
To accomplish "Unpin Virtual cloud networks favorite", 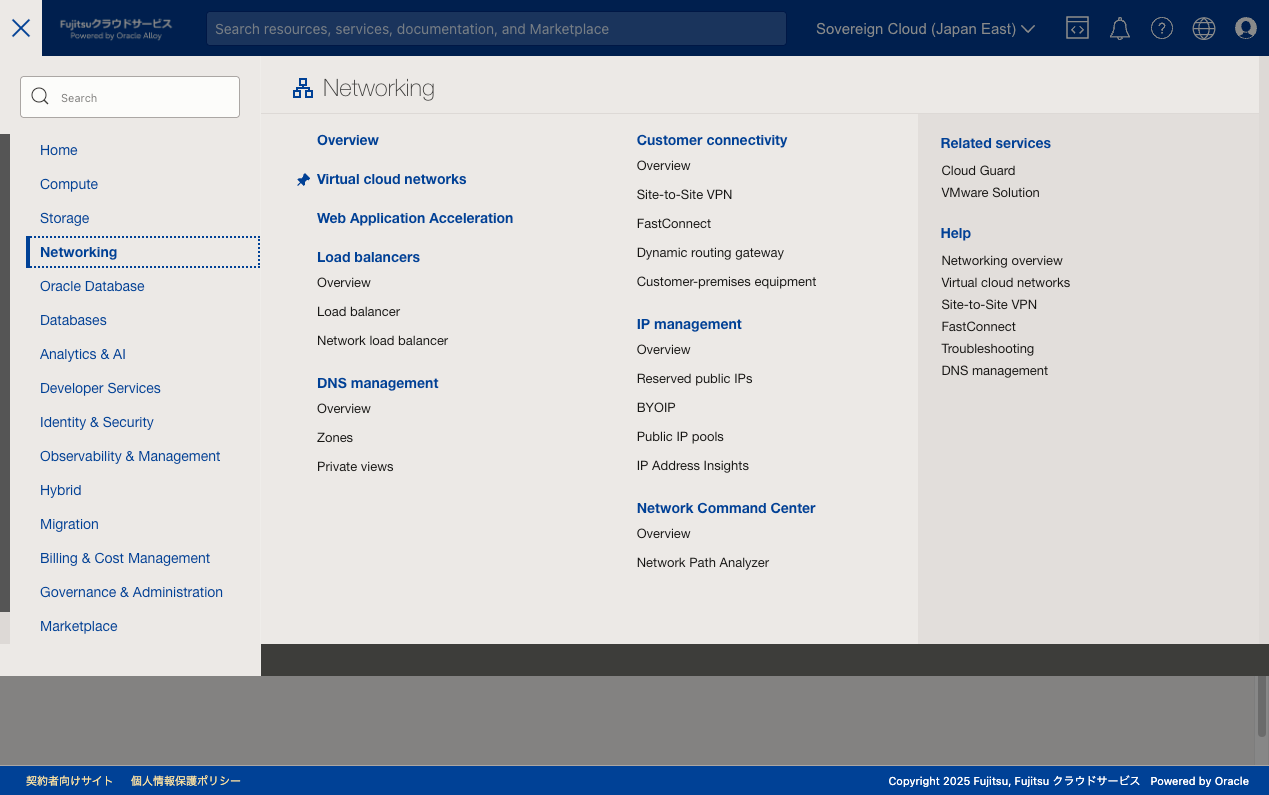I will coord(303,180).
